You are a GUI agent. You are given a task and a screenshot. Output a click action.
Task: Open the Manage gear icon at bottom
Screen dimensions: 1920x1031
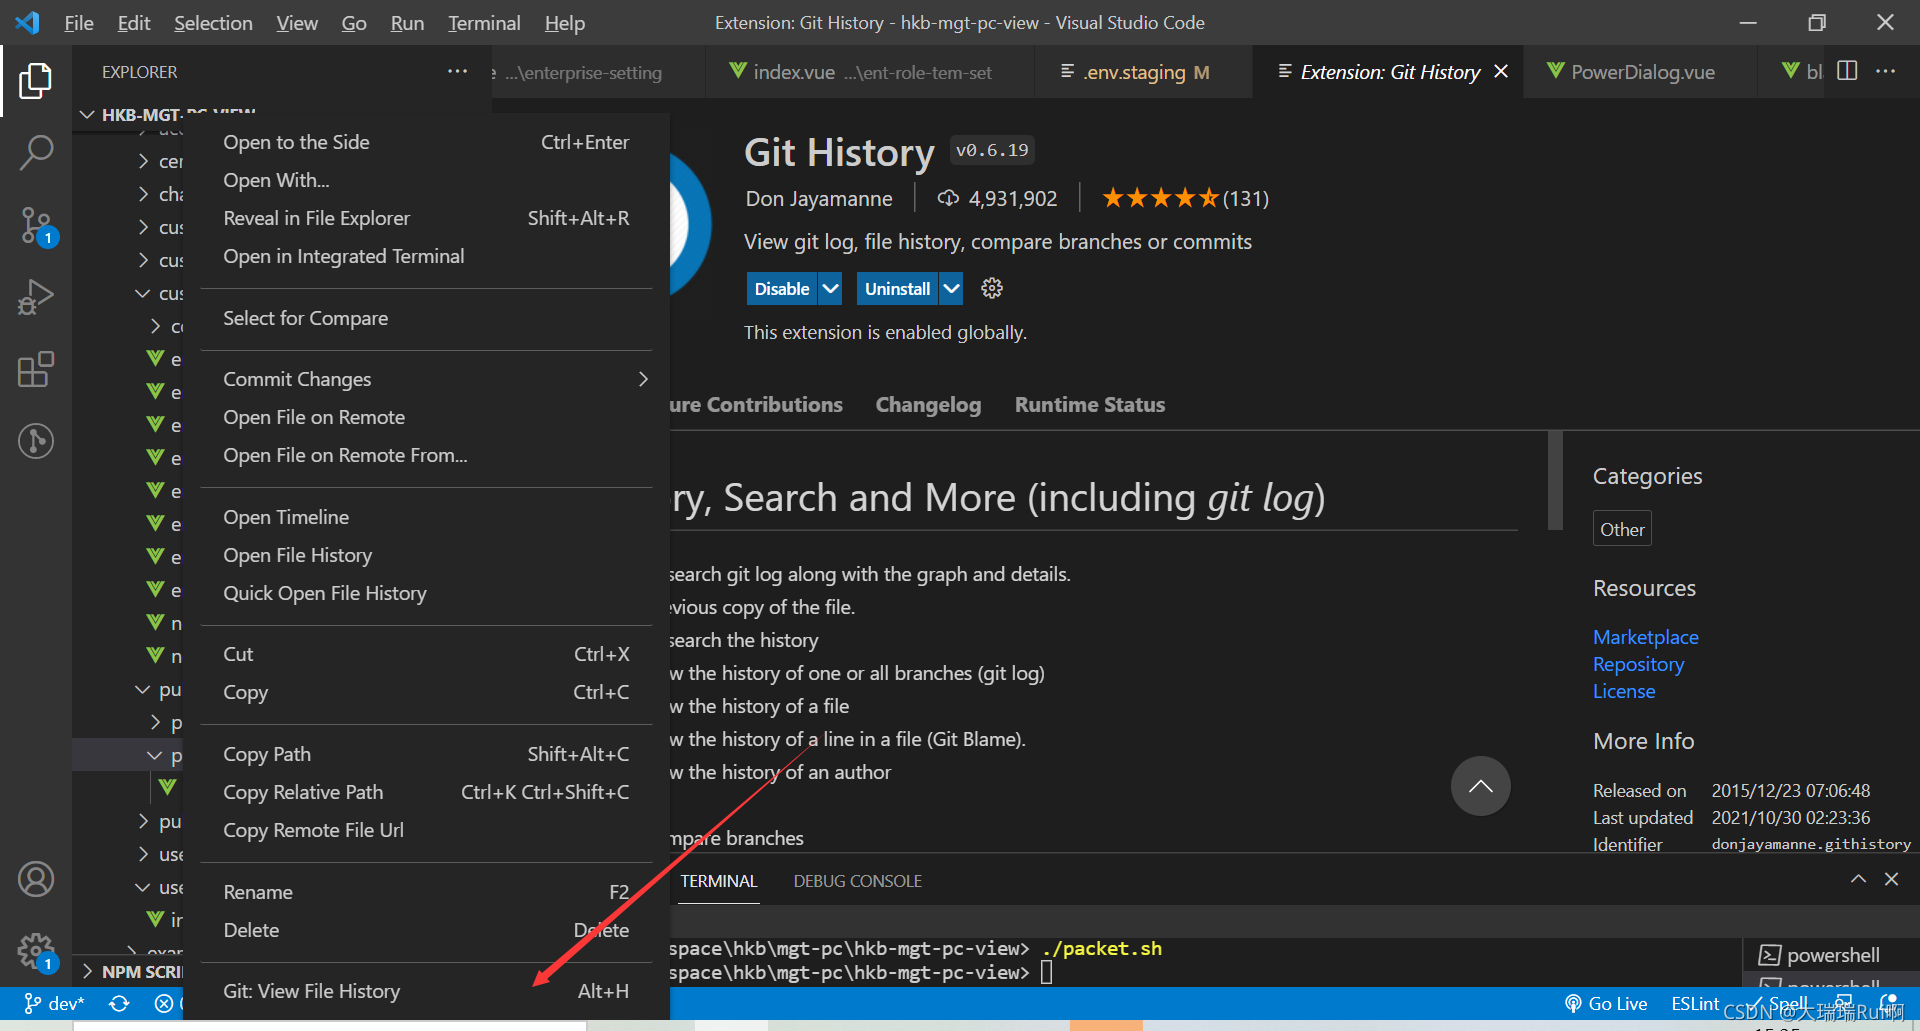[x=36, y=951]
